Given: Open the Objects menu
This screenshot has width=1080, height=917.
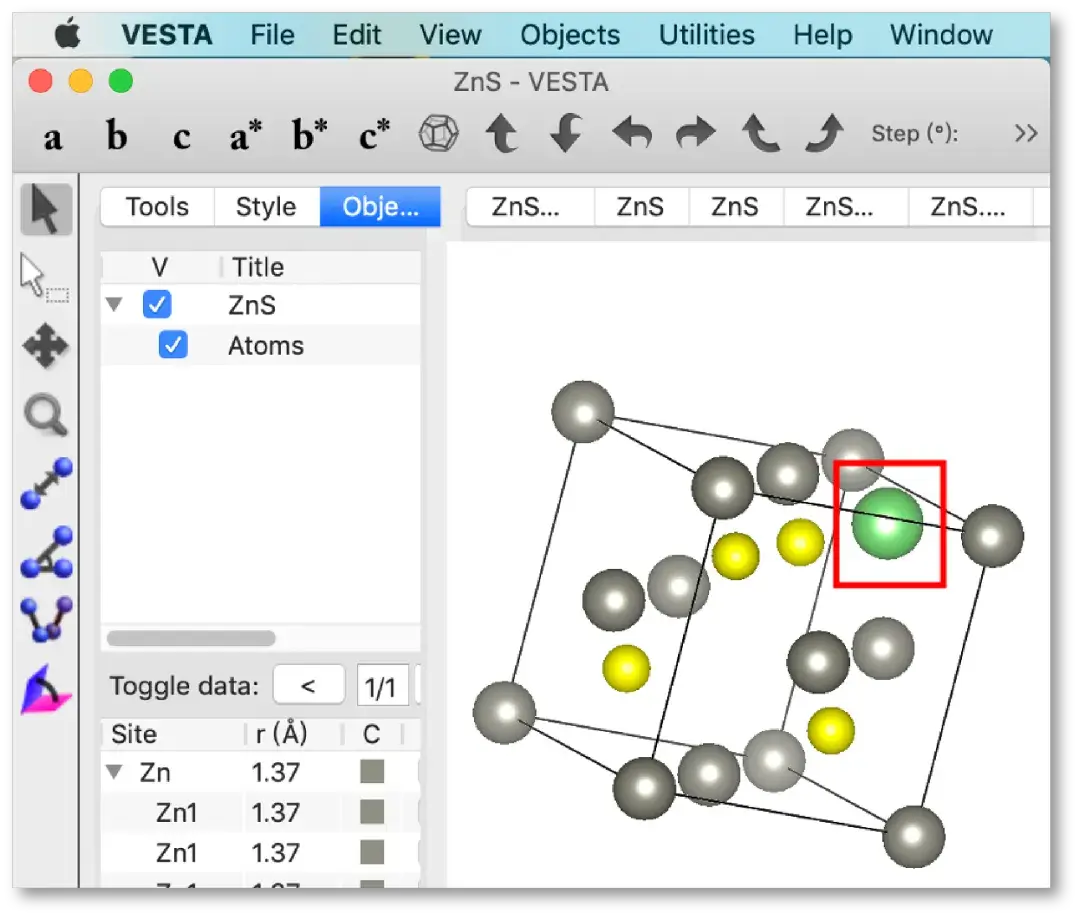Looking at the screenshot, I should (570, 34).
